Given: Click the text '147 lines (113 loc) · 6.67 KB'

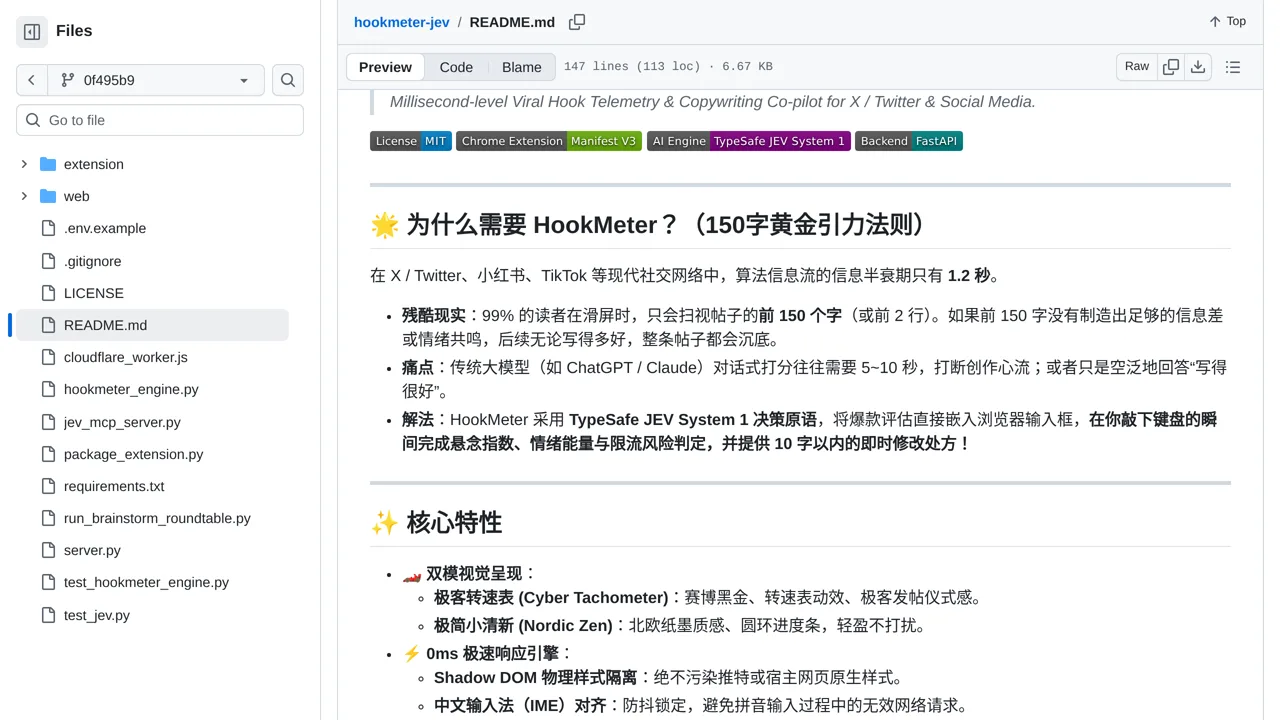Looking at the screenshot, I should coord(668,67).
